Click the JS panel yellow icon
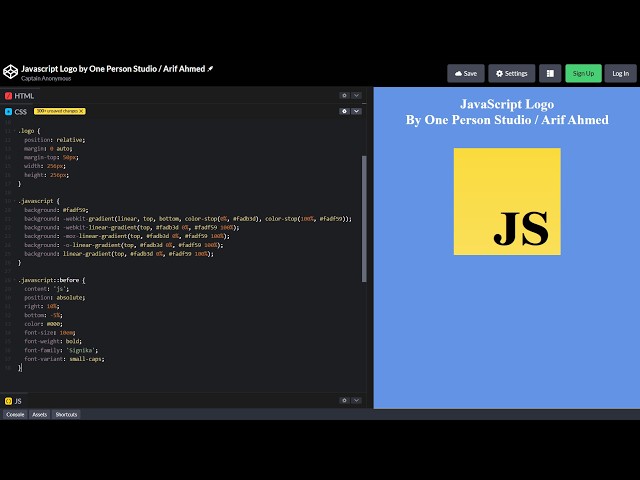Viewport: 640px width, 480px height. [8, 401]
